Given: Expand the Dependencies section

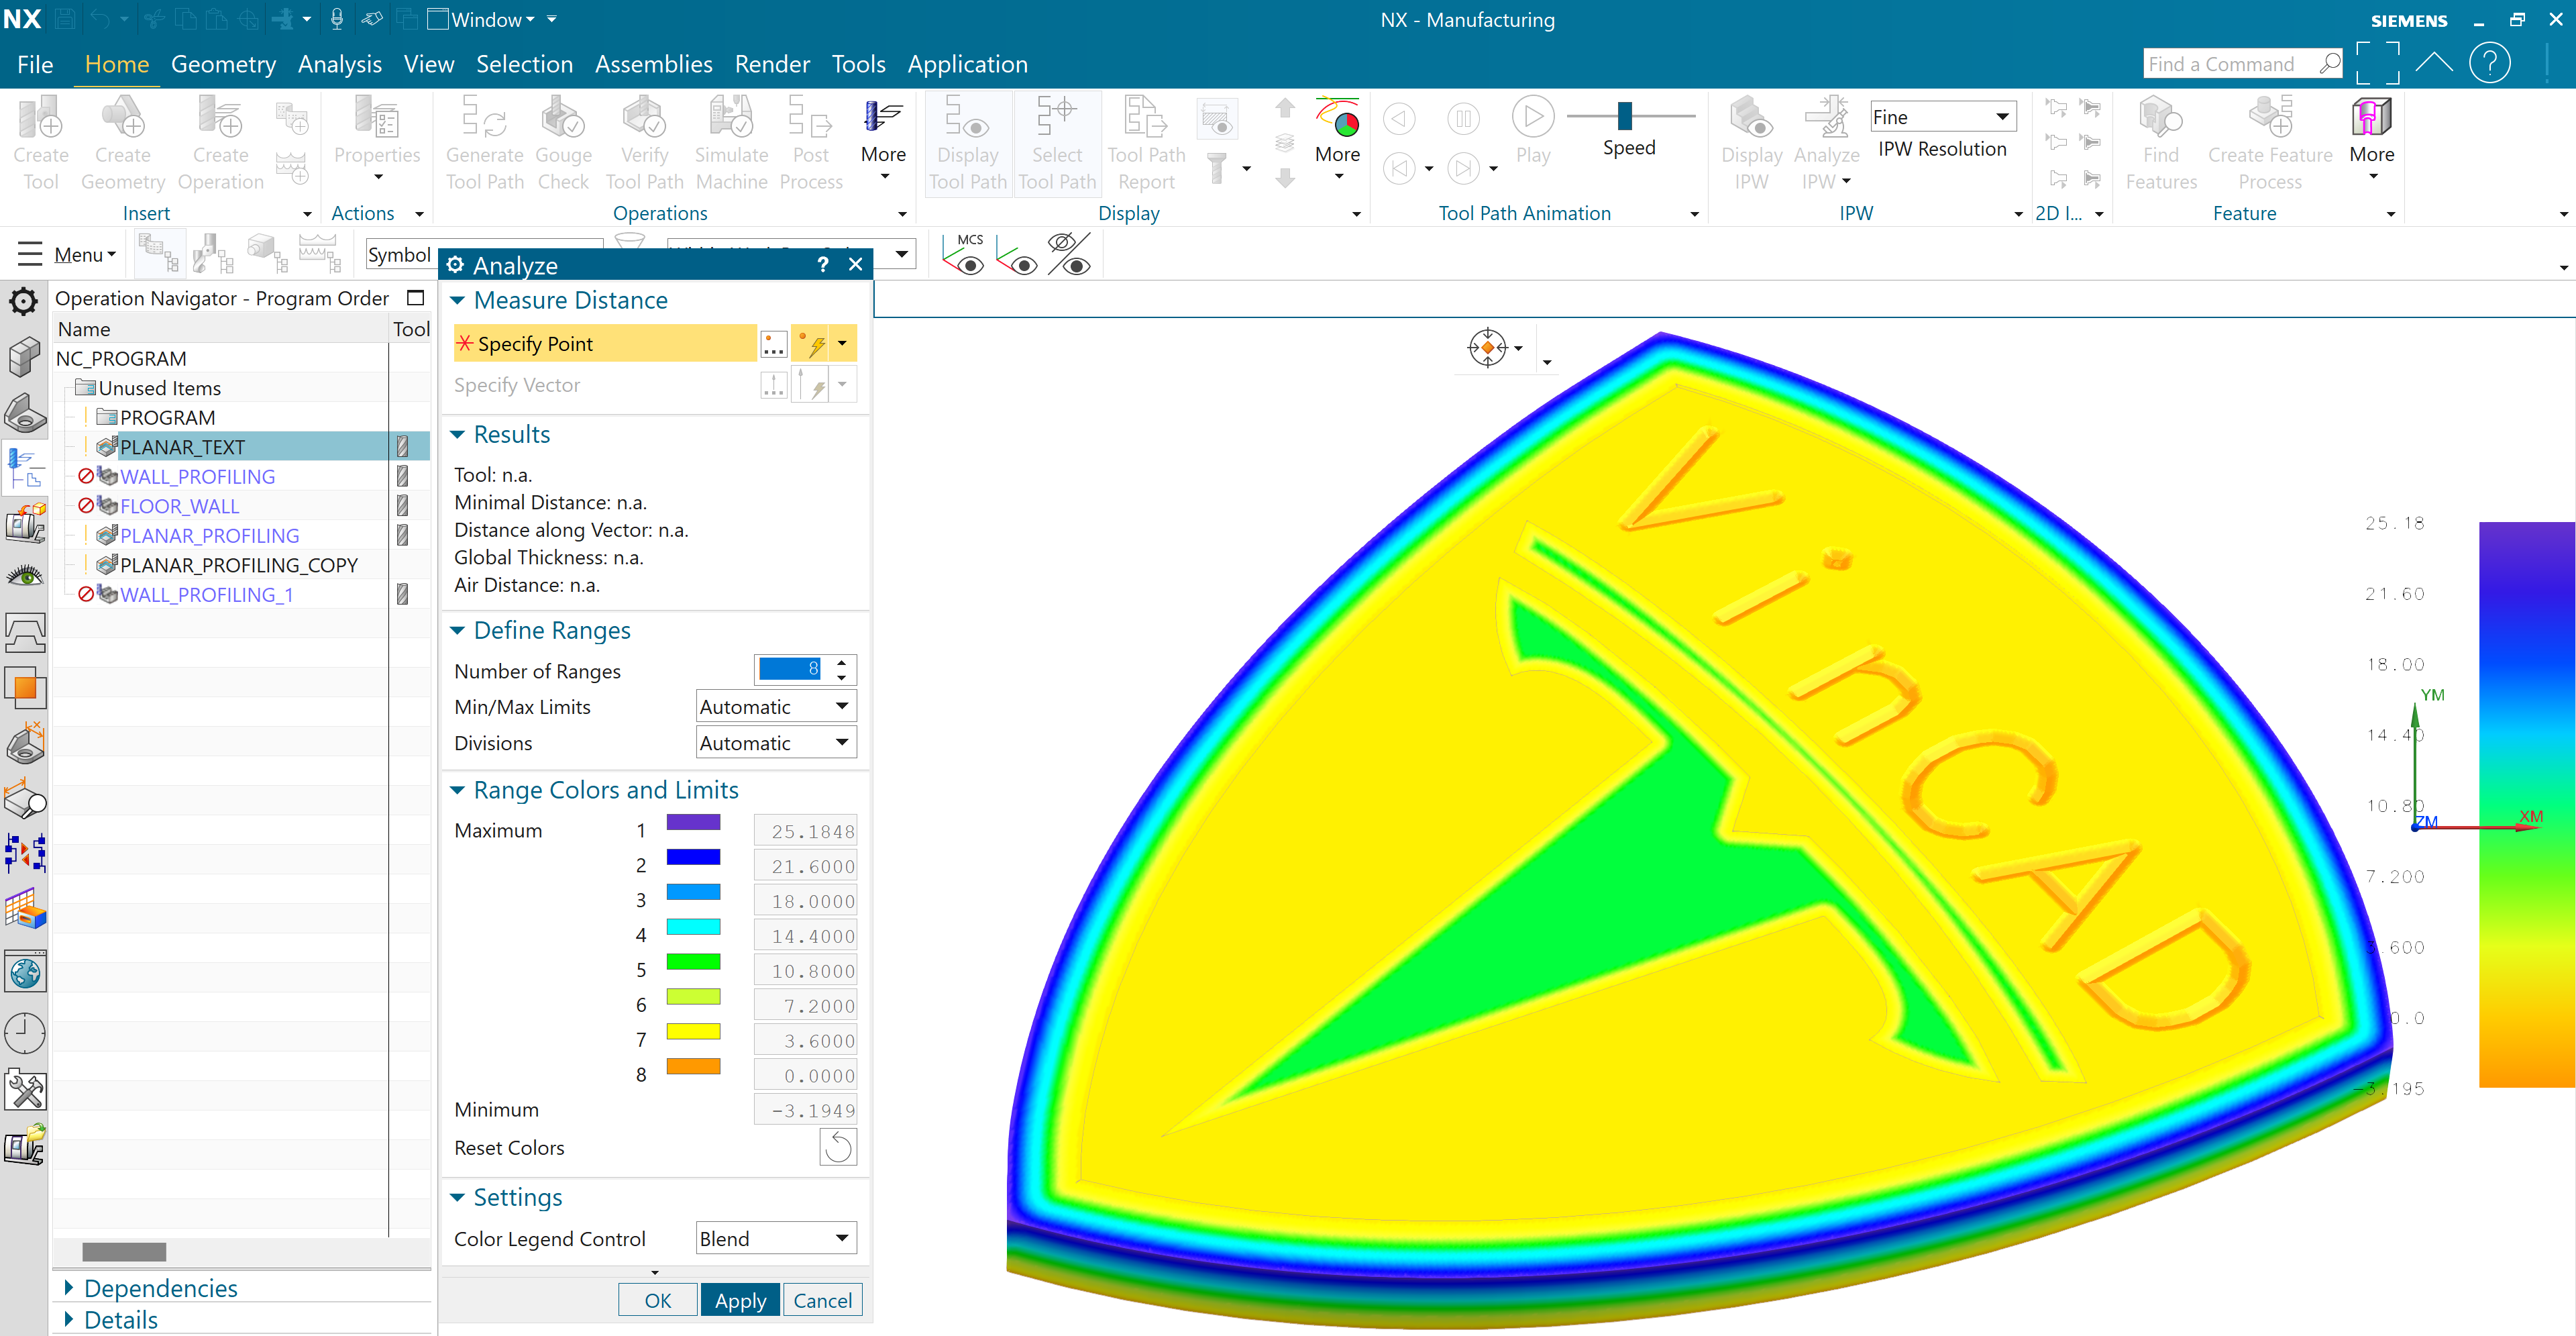Looking at the screenshot, I should (160, 1288).
